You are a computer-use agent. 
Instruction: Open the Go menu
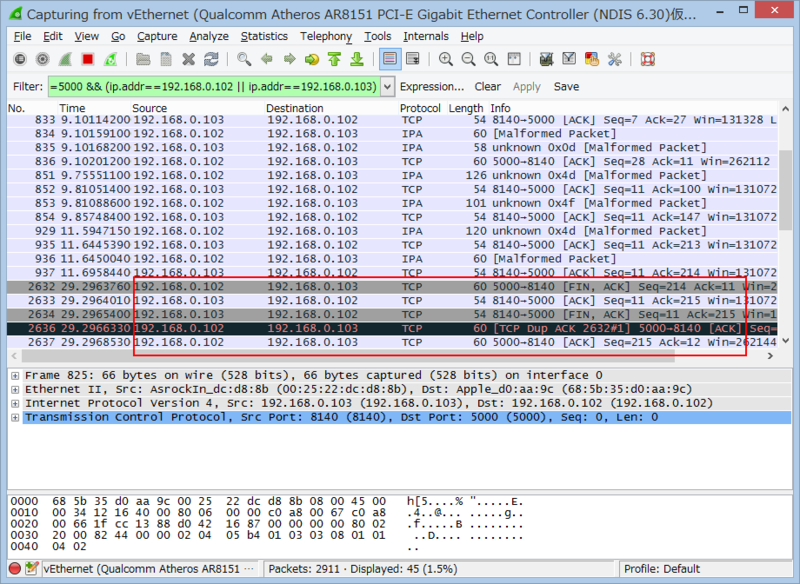pyautogui.click(x=118, y=36)
